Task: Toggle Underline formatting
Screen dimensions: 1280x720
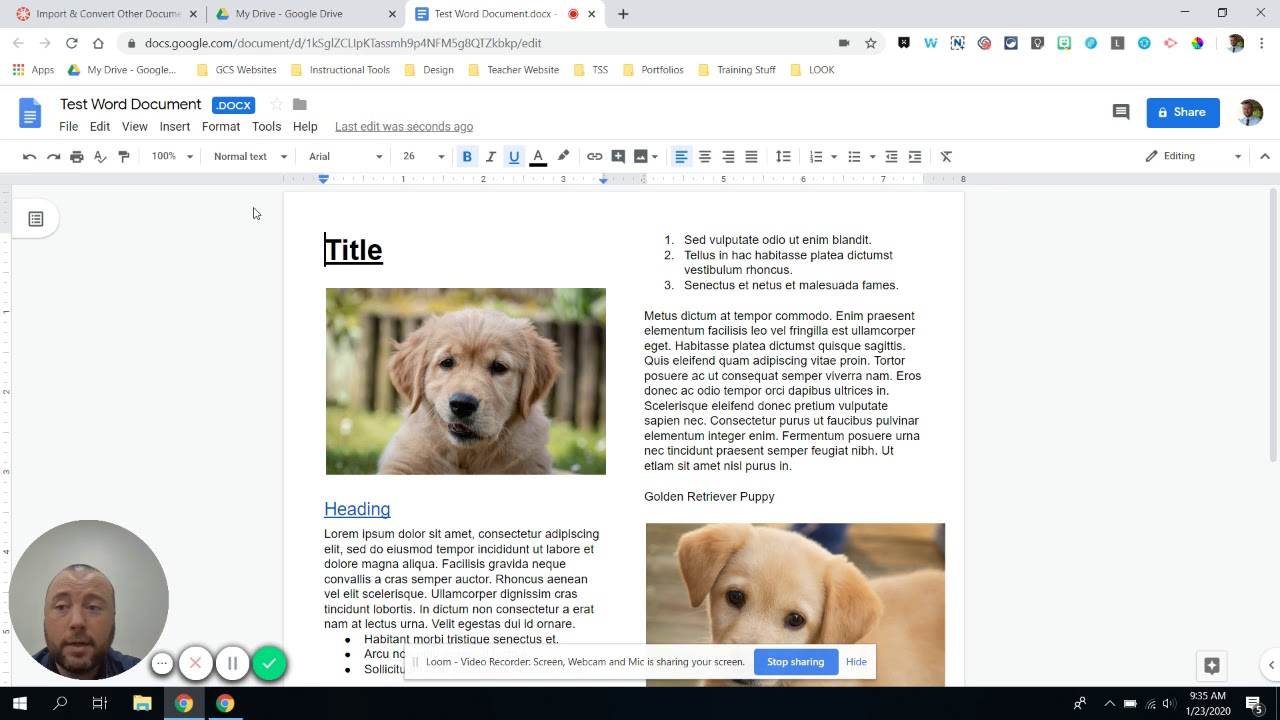Action: coord(514,156)
